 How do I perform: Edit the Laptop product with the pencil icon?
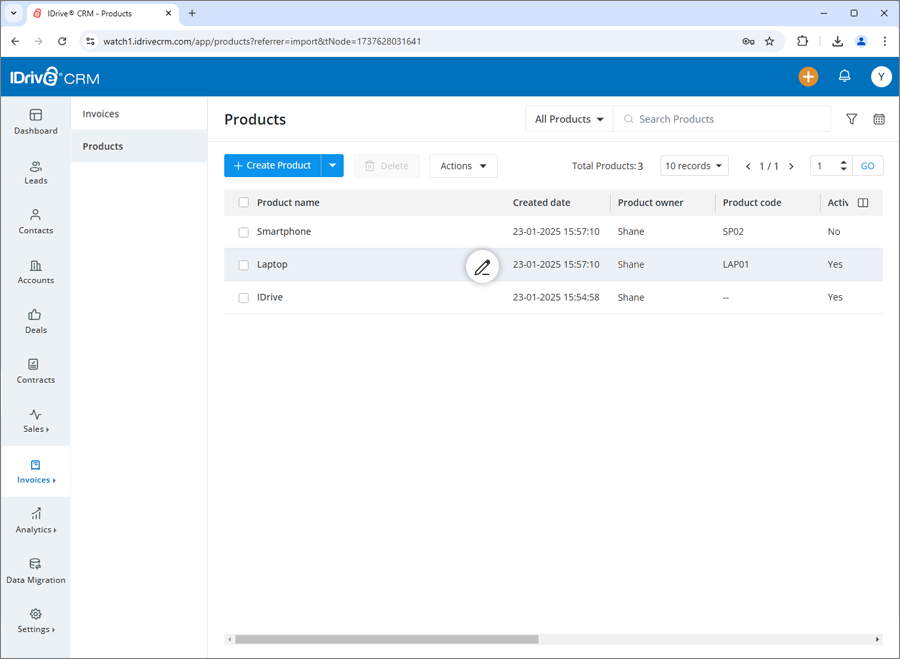[482, 266]
